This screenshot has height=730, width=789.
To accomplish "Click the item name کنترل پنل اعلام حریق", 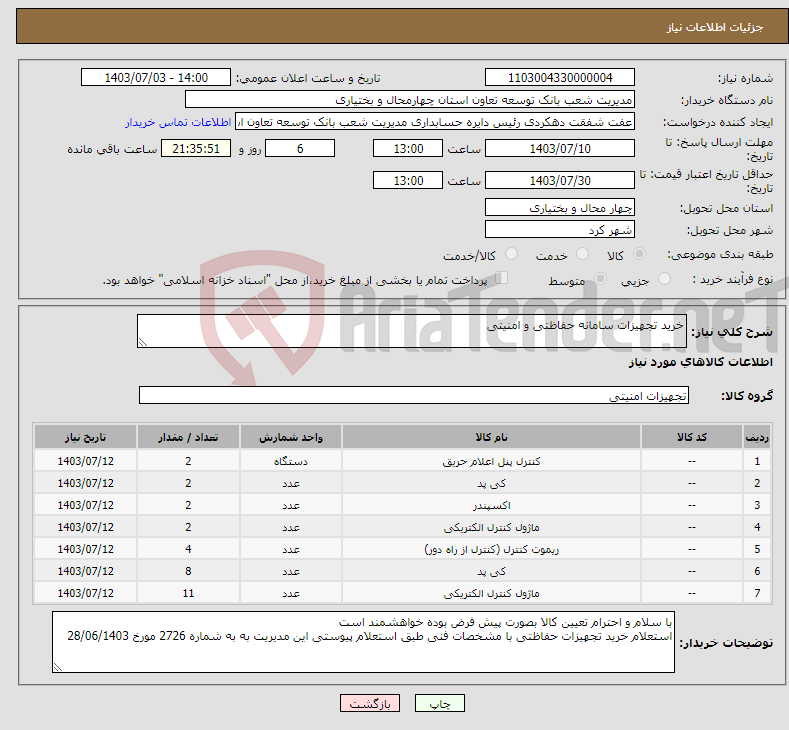I will (x=491, y=461).
